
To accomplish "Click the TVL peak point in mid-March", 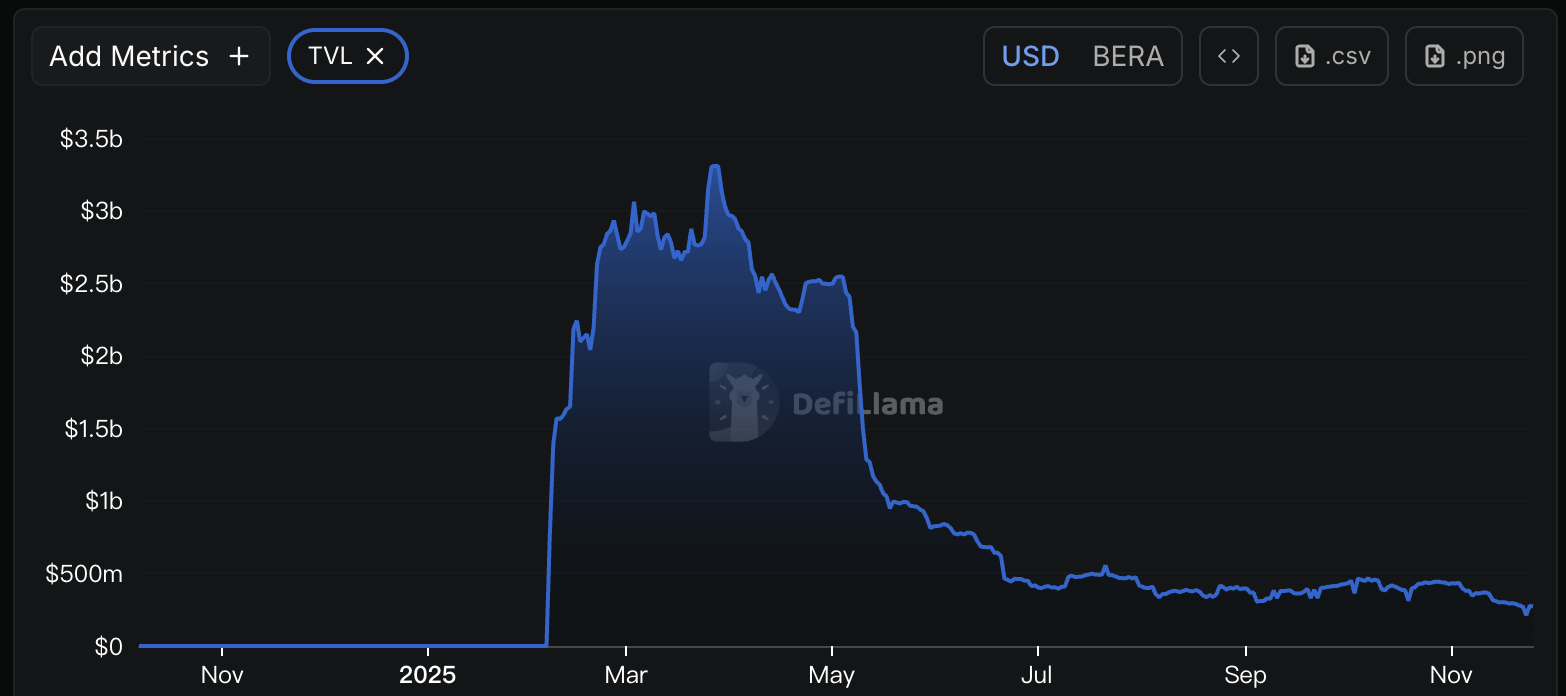I will click(714, 167).
